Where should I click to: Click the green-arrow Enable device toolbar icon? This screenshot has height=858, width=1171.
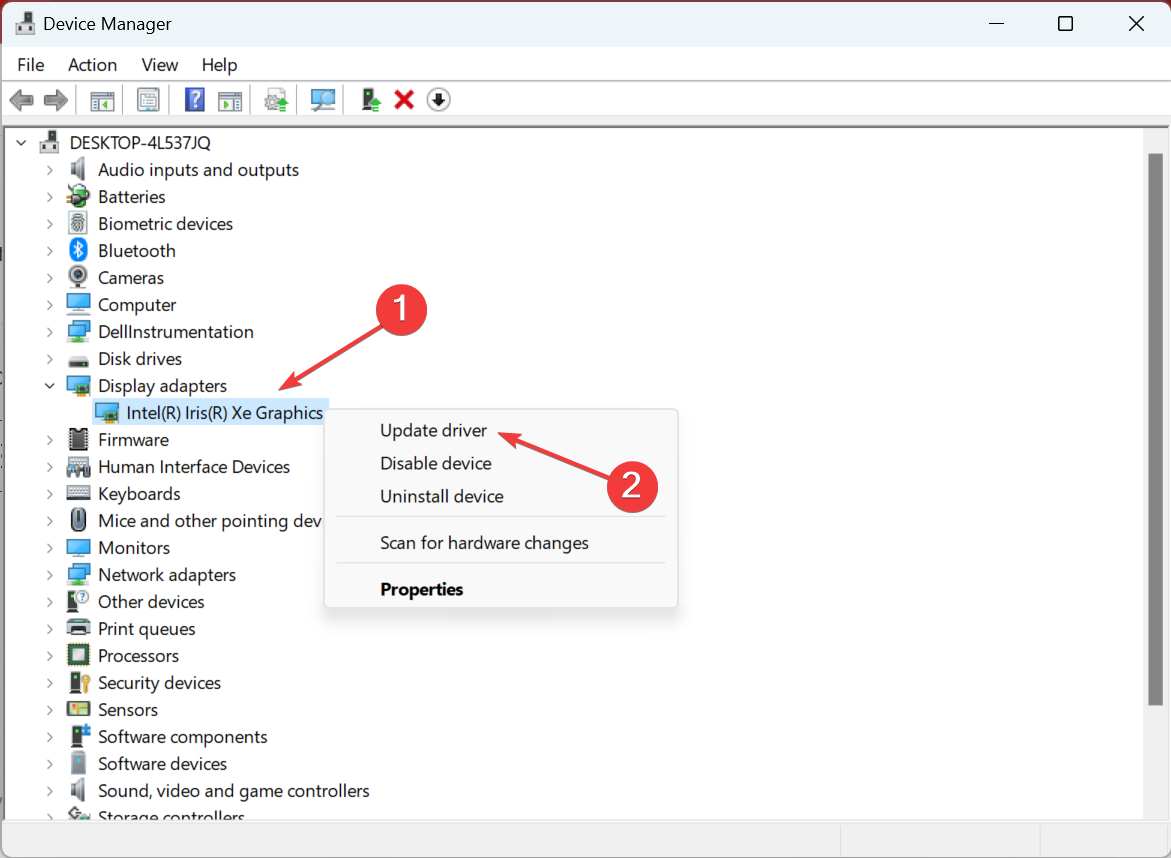371,100
